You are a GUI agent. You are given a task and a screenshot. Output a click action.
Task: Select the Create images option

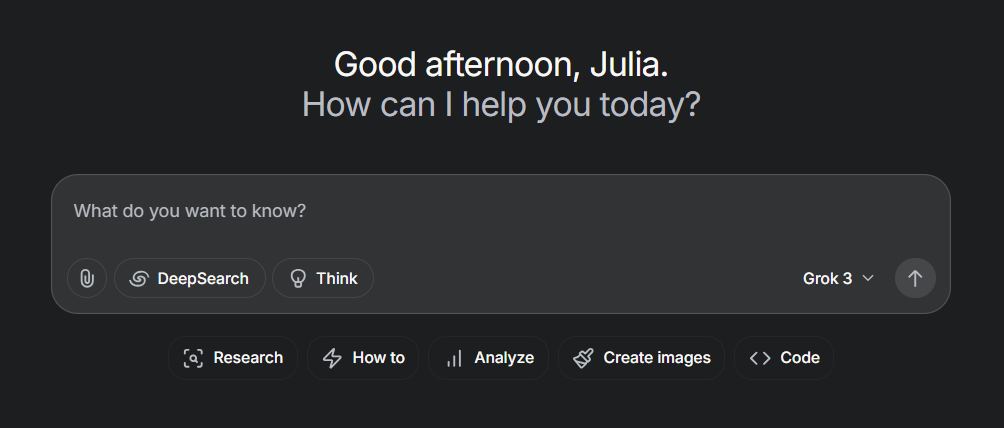point(642,358)
